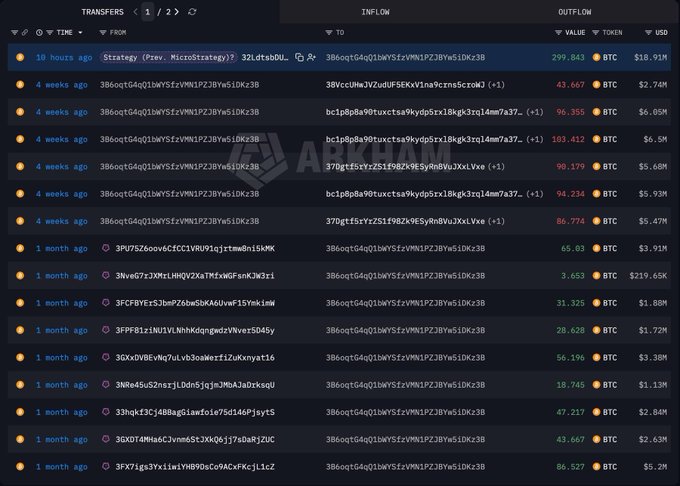
Task: Open the TO column filter
Action: [329, 33]
